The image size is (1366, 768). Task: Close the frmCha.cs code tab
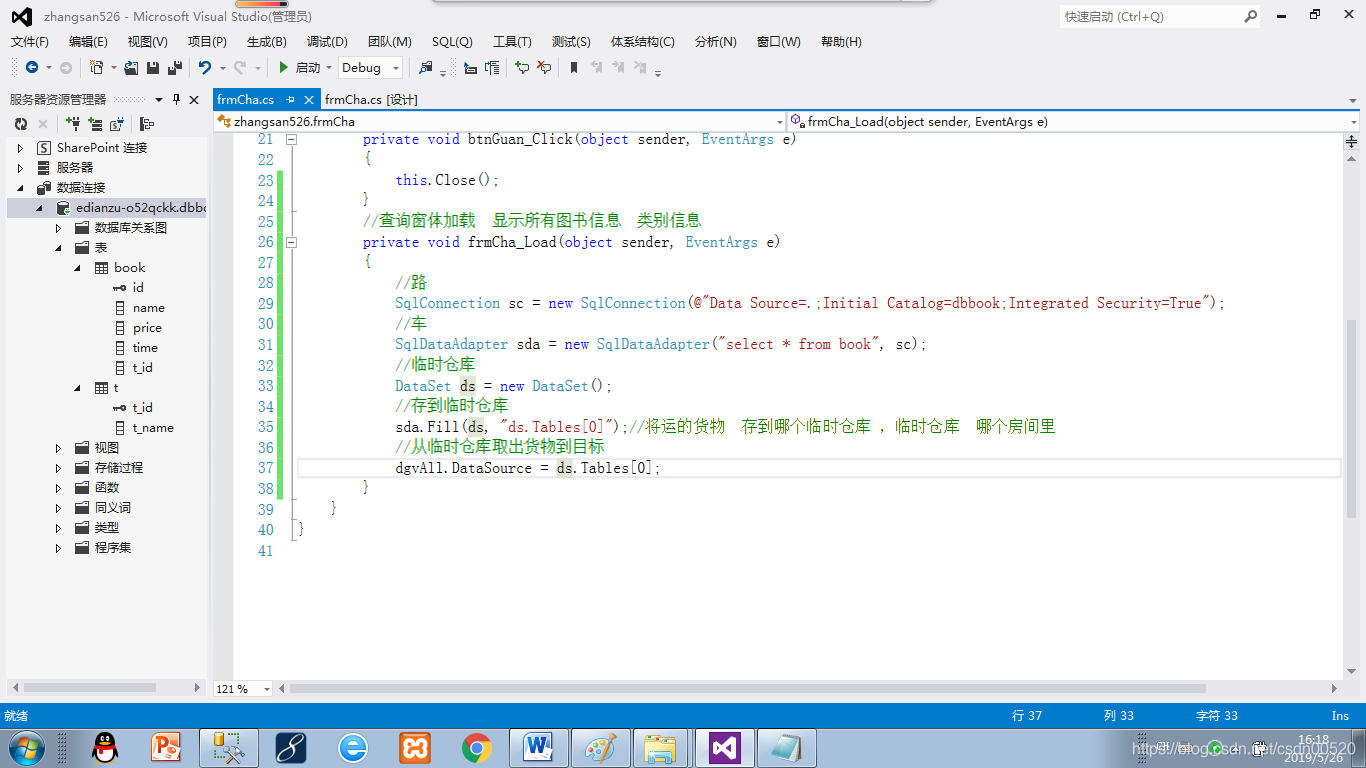310,99
